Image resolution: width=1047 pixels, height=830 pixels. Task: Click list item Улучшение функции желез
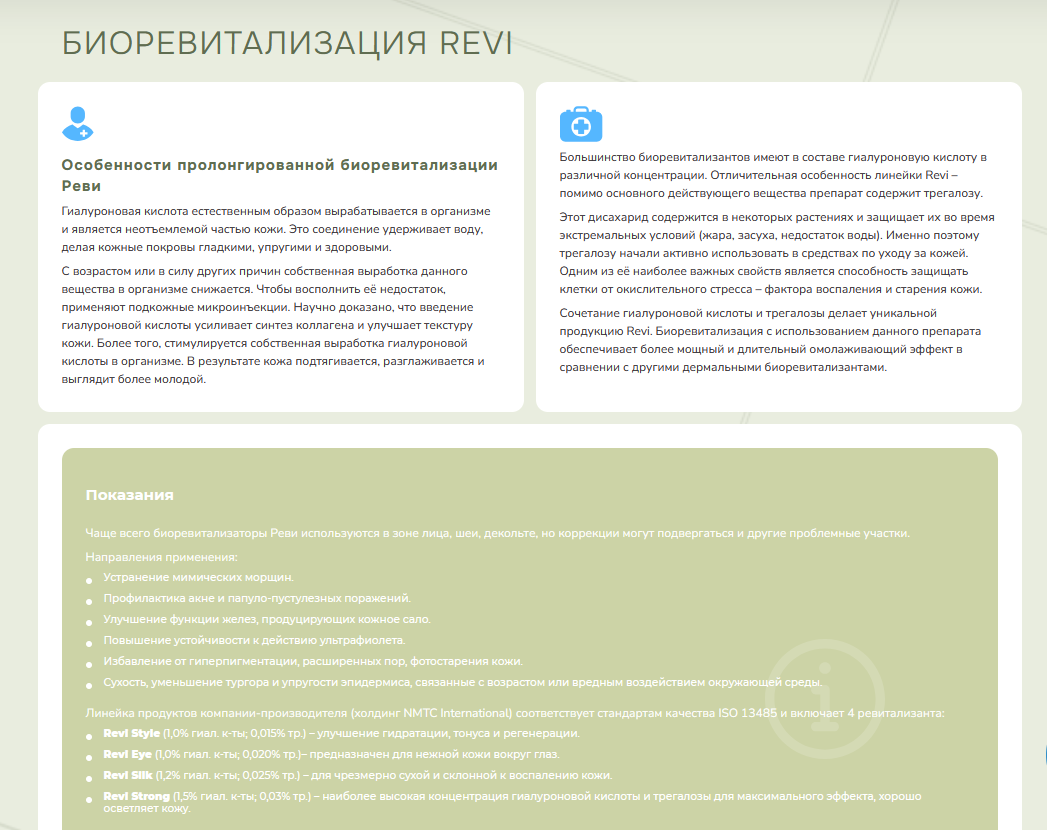point(267,619)
